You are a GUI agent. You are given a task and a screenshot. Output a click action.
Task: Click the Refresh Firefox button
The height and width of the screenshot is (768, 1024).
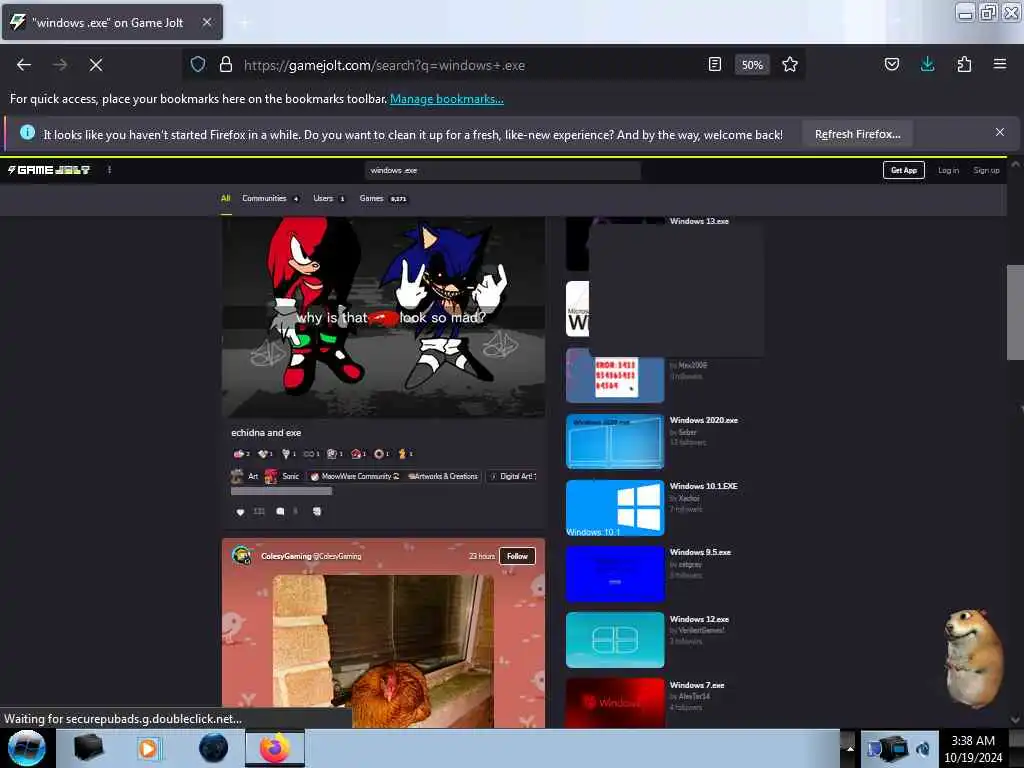(x=857, y=134)
